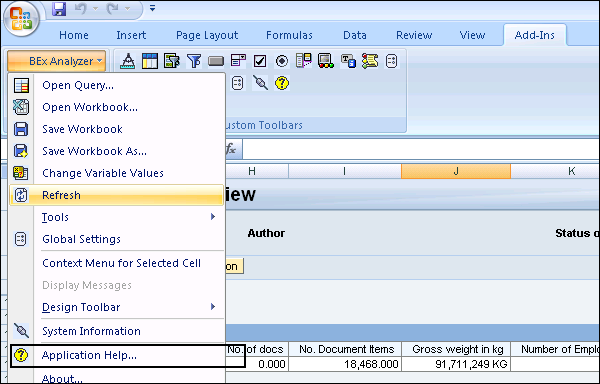Open the Customize Quick Access Toolbar dropdown

152,8
